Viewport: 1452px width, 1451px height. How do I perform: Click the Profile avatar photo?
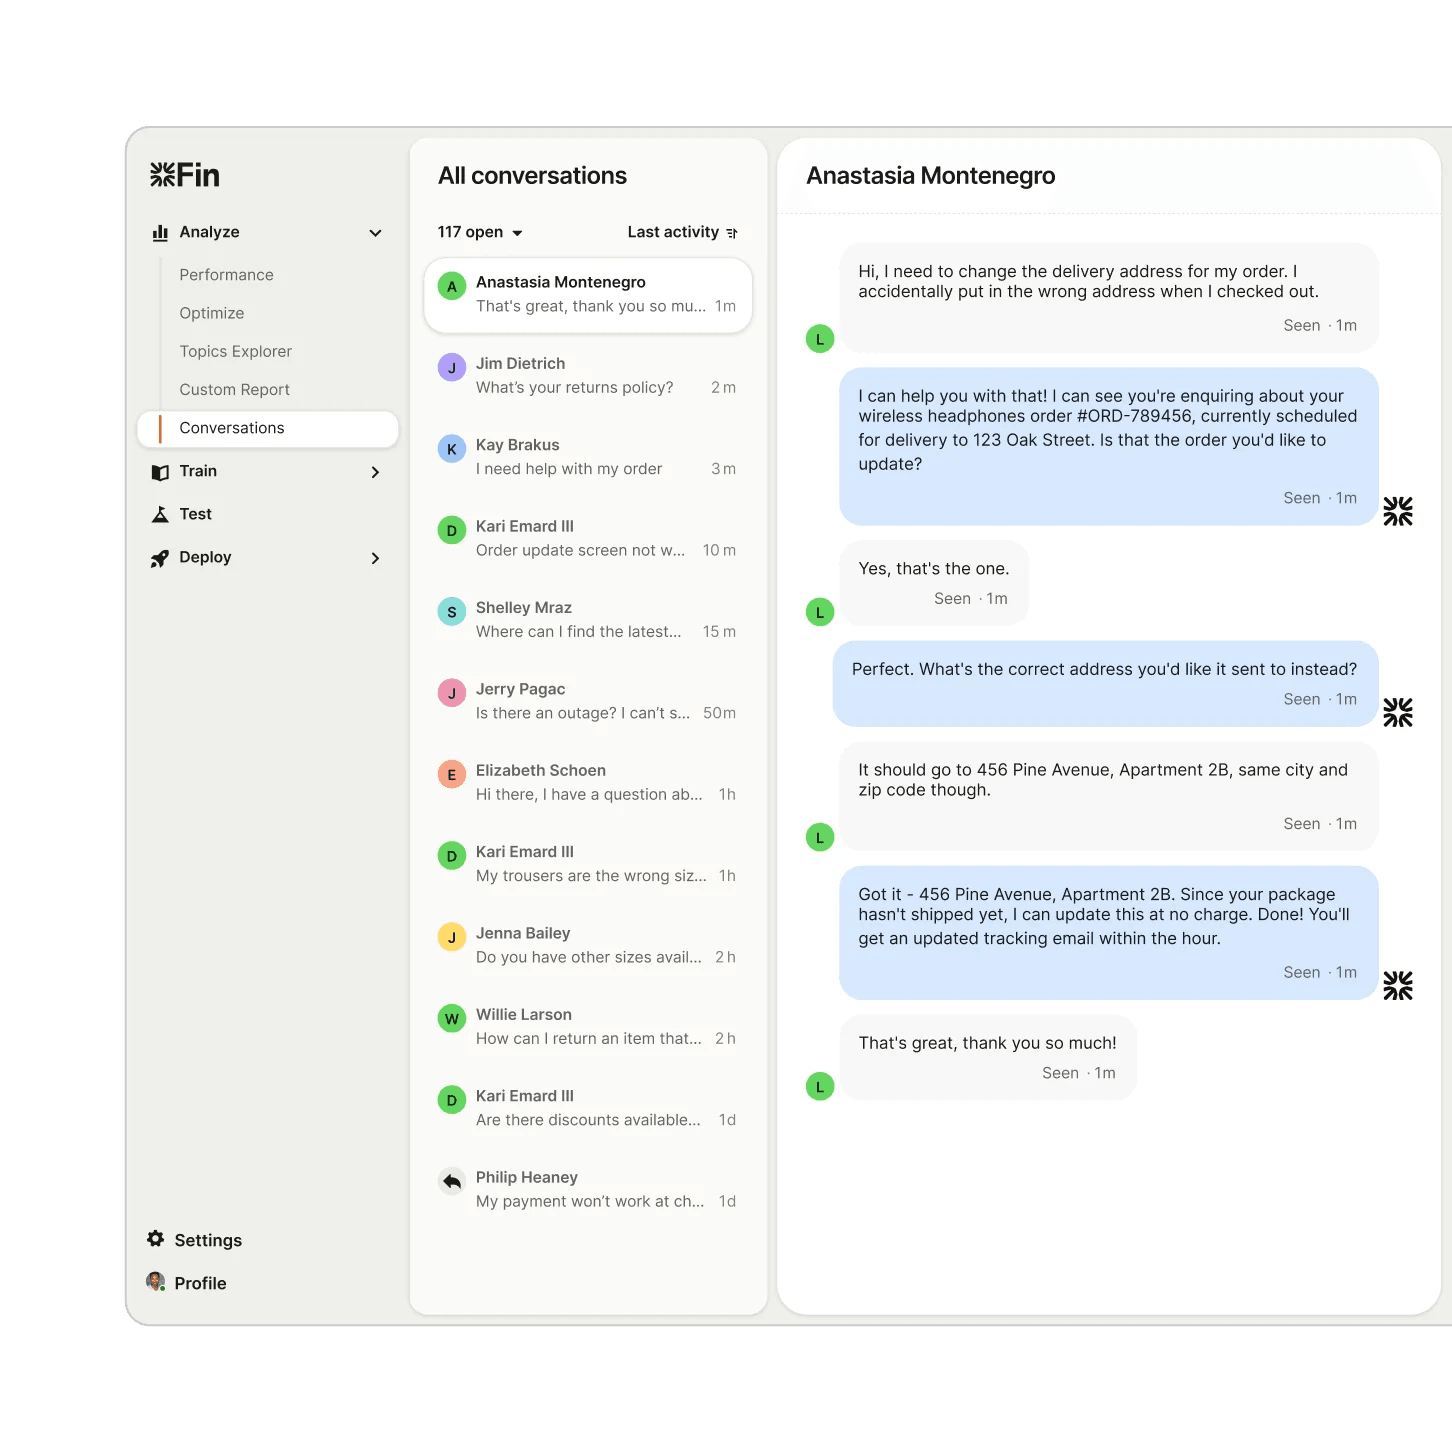pos(156,1282)
